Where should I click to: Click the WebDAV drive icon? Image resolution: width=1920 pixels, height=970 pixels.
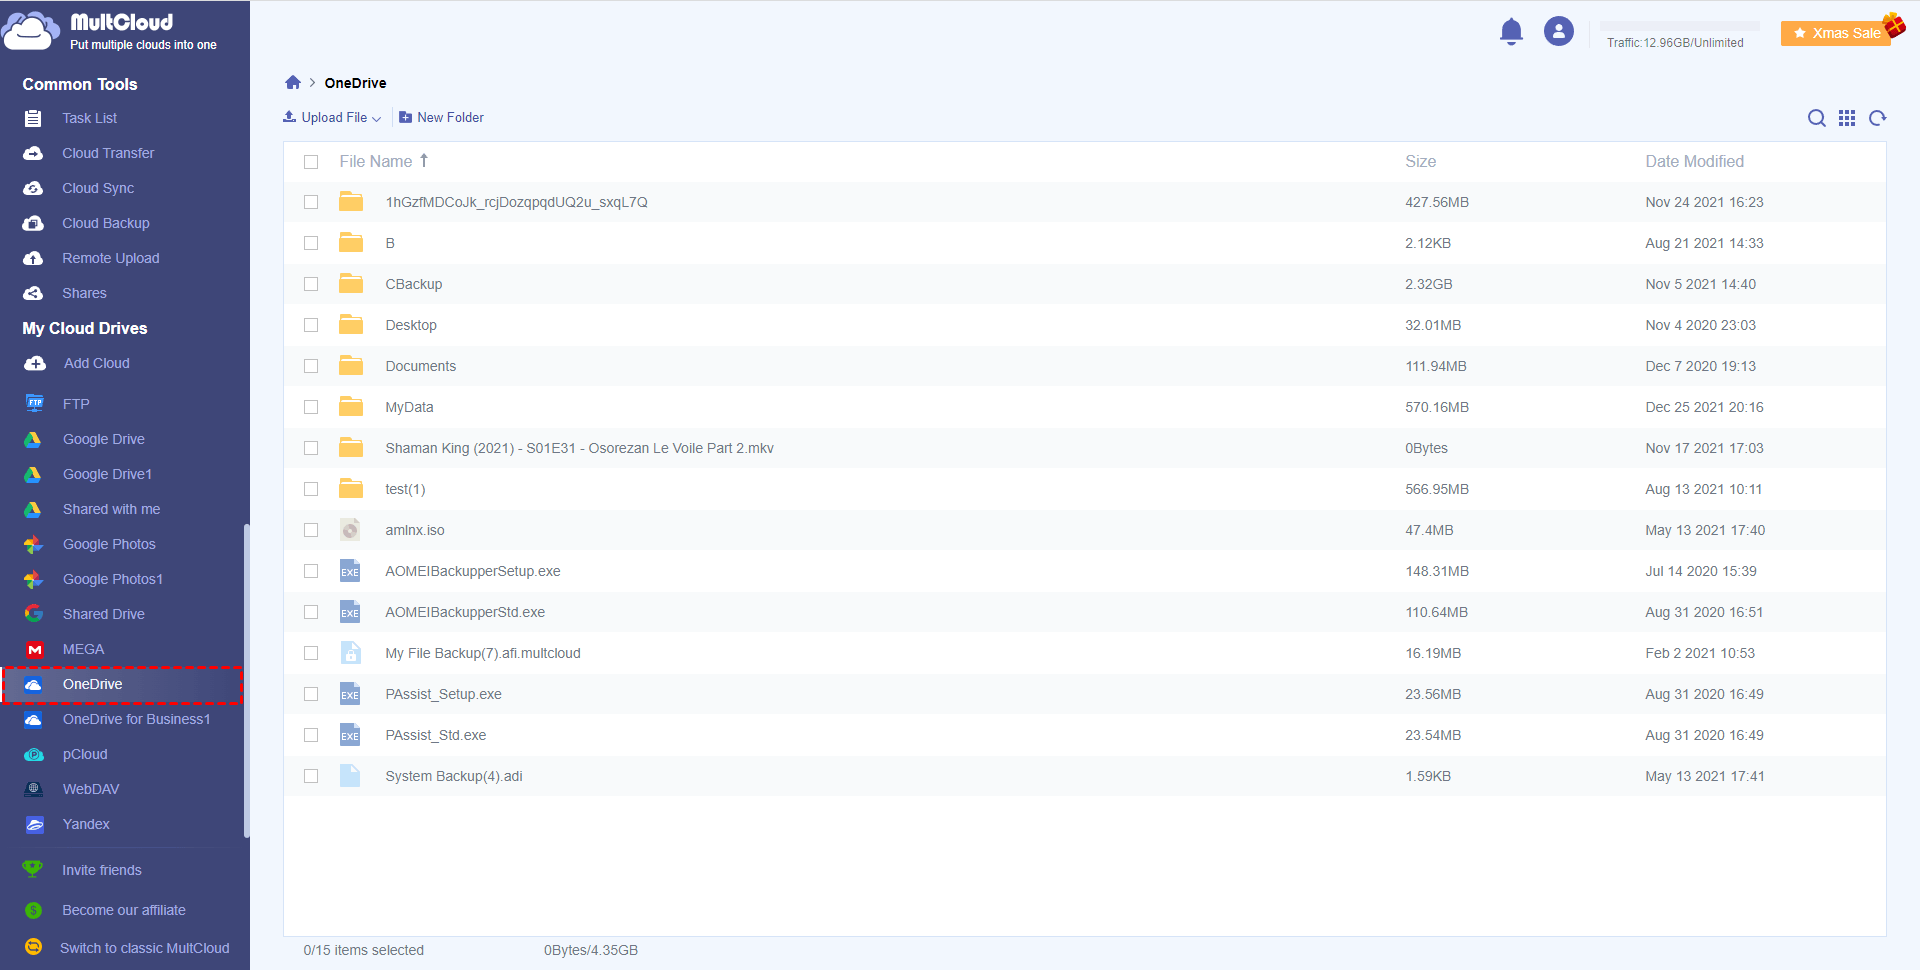tap(34, 789)
